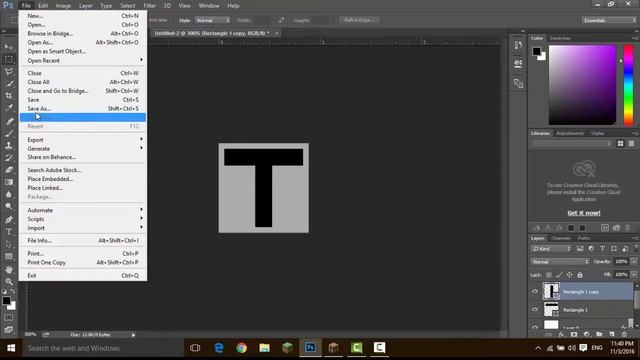This screenshot has height=360, width=640.
Task: Open File Explorer from the taskbar
Action: (264, 348)
